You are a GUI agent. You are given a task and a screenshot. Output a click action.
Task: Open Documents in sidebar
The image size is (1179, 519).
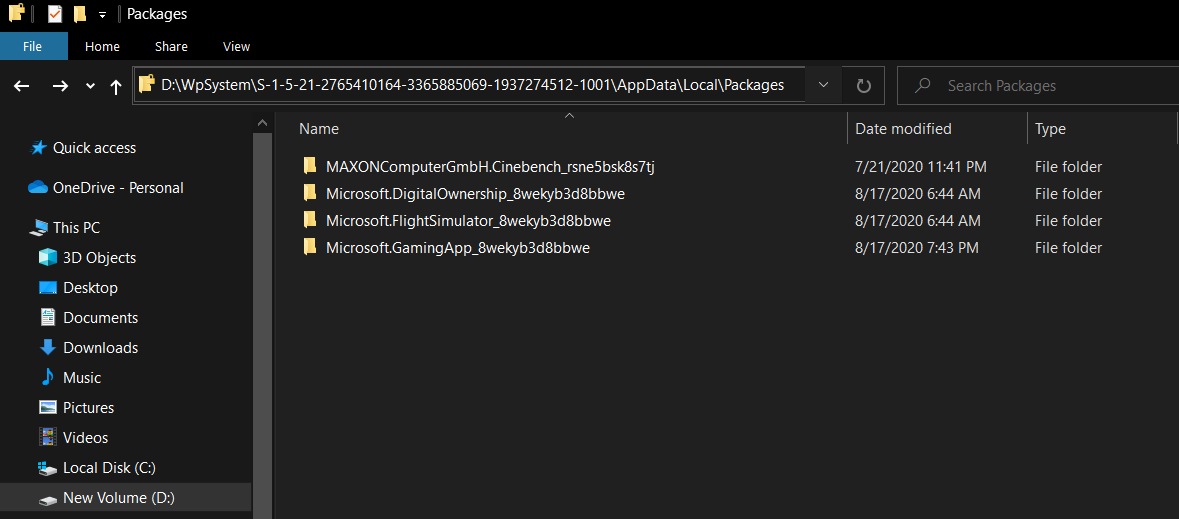click(x=101, y=317)
